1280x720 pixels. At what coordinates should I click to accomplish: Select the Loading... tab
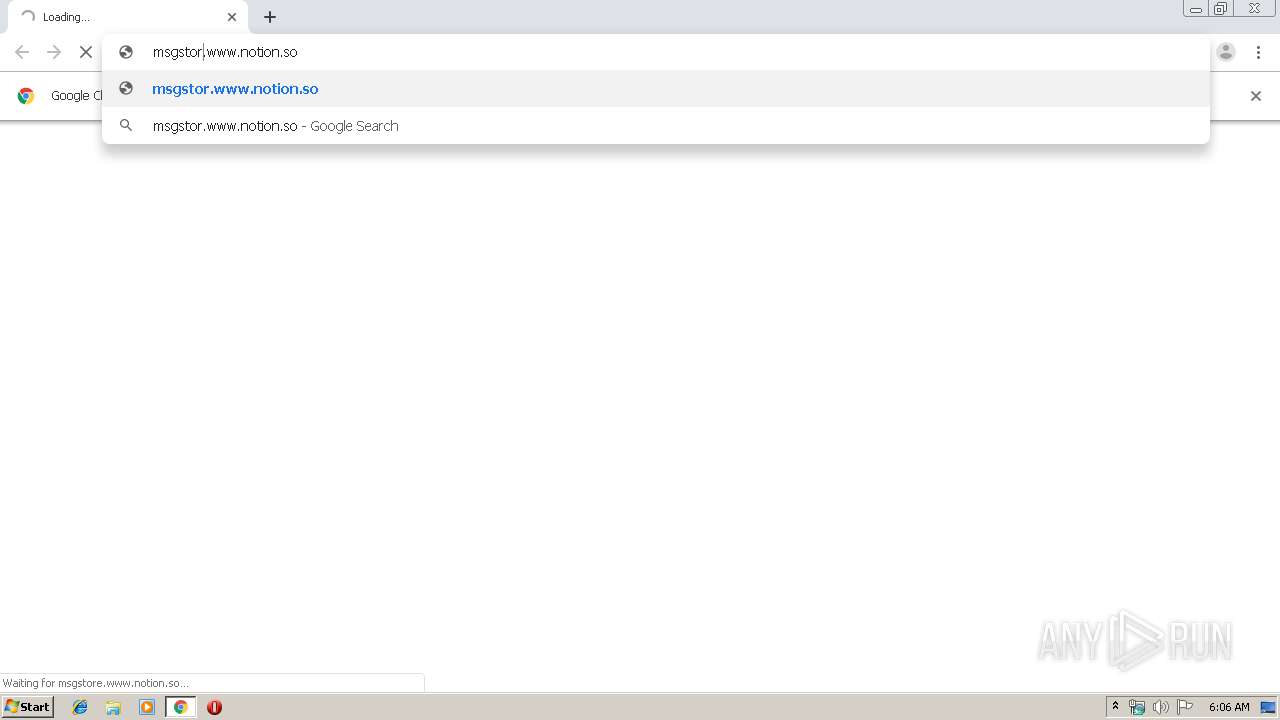(128, 17)
